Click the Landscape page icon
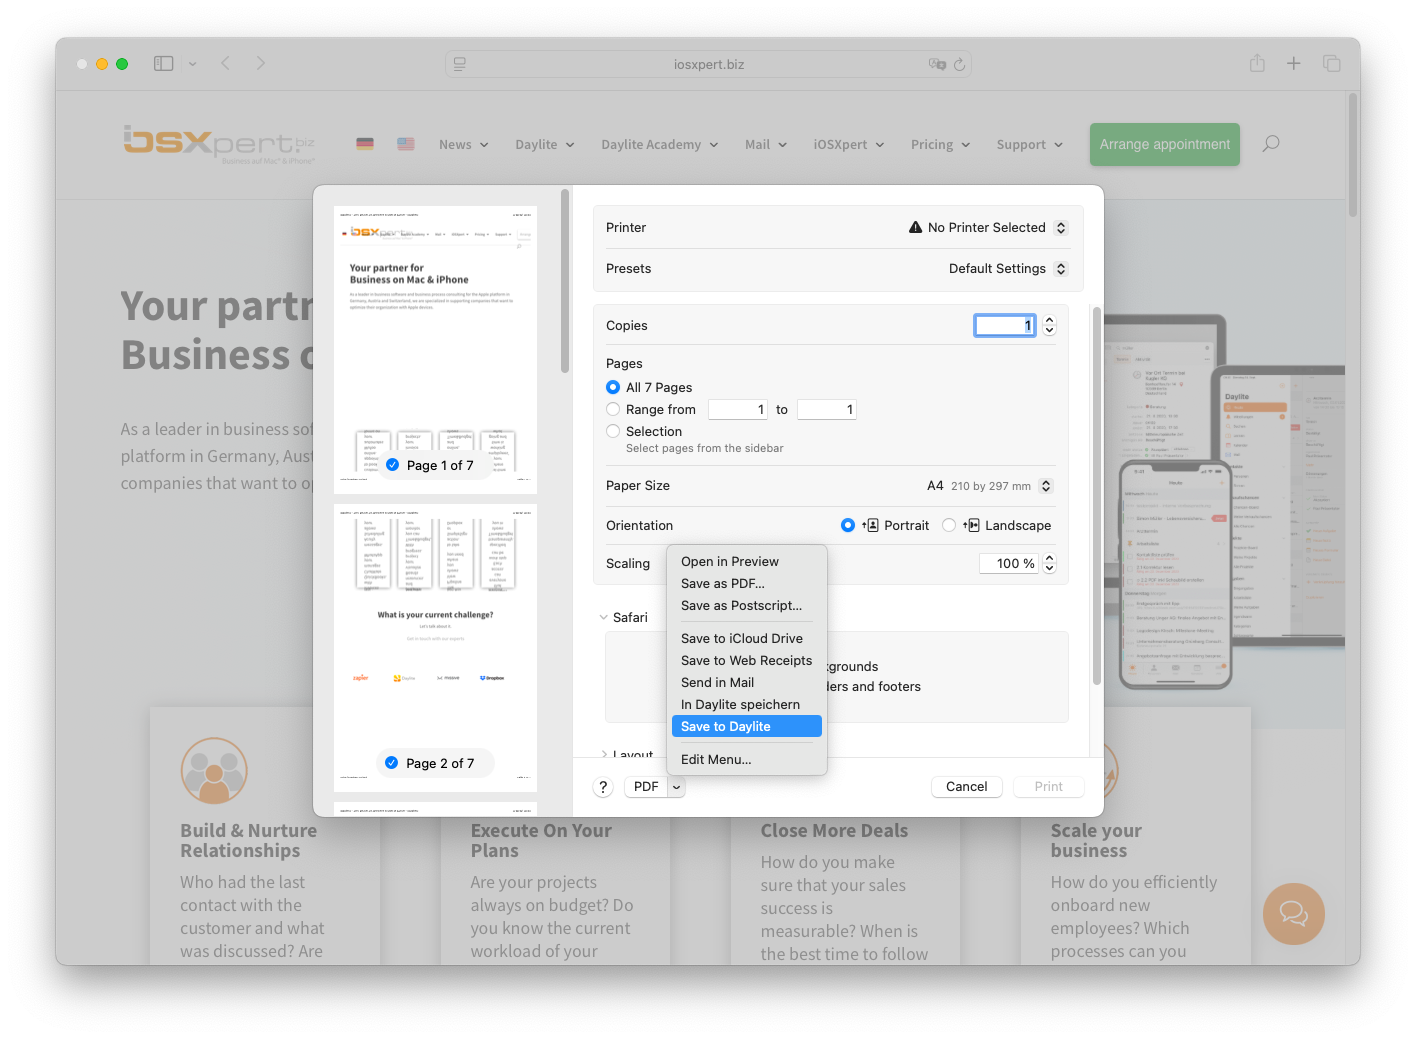This screenshot has width=1416, height=1039. [x=971, y=525]
